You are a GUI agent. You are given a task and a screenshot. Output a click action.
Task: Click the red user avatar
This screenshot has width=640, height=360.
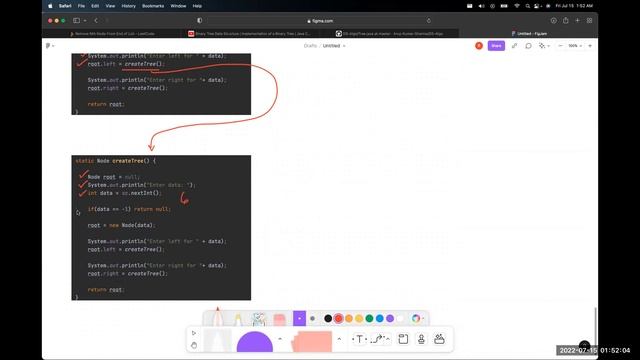[479, 46]
